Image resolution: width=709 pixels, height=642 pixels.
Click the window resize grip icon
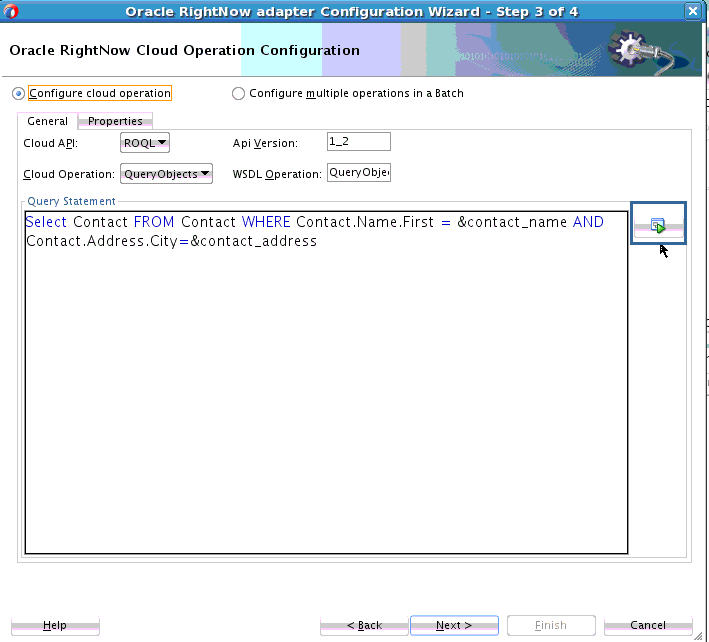(x=698, y=636)
